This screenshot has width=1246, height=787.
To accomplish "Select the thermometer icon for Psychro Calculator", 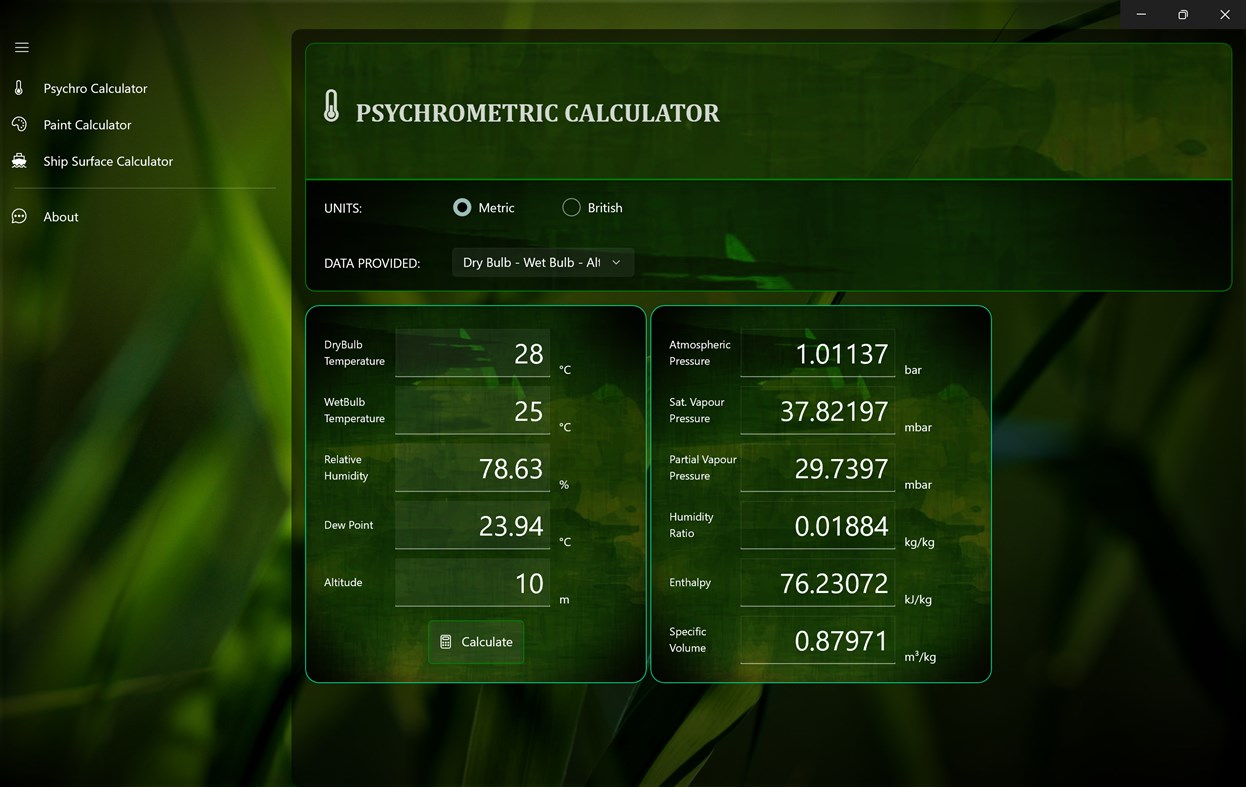I will pyautogui.click(x=20, y=87).
